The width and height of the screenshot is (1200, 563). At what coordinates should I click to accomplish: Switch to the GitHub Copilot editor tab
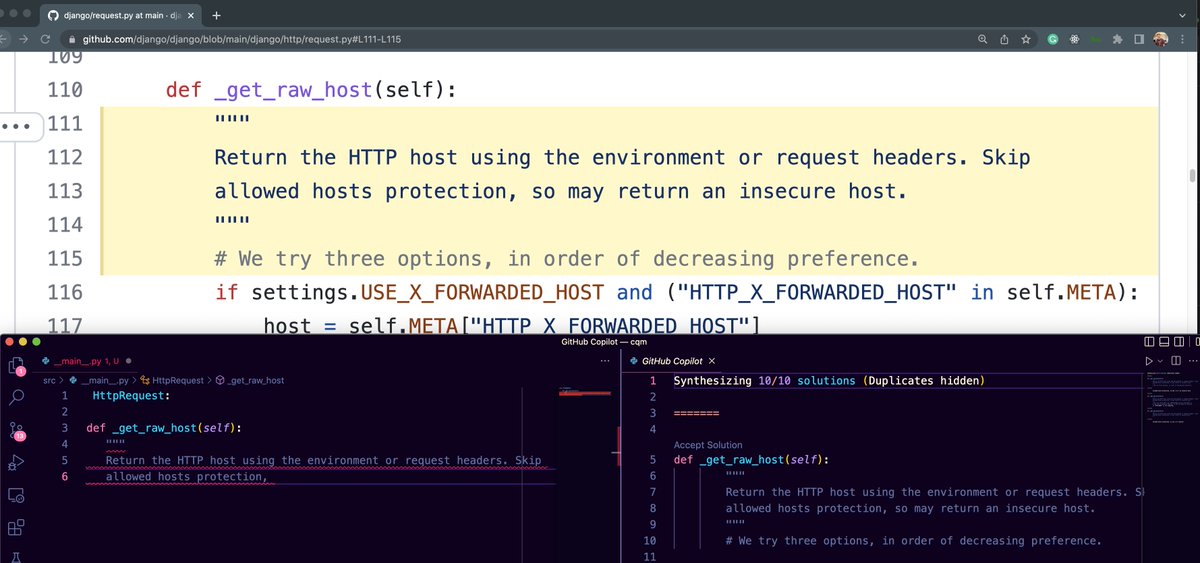pyautogui.click(x=670, y=361)
